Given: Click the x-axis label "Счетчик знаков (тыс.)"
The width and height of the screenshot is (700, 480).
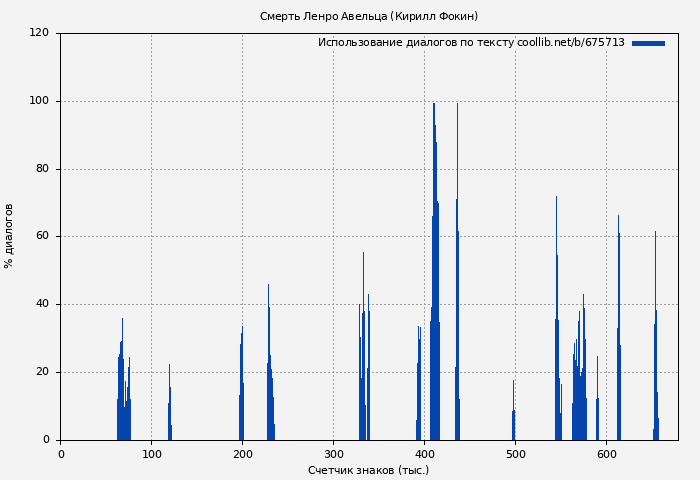Looking at the screenshot, I should (368, 470).
